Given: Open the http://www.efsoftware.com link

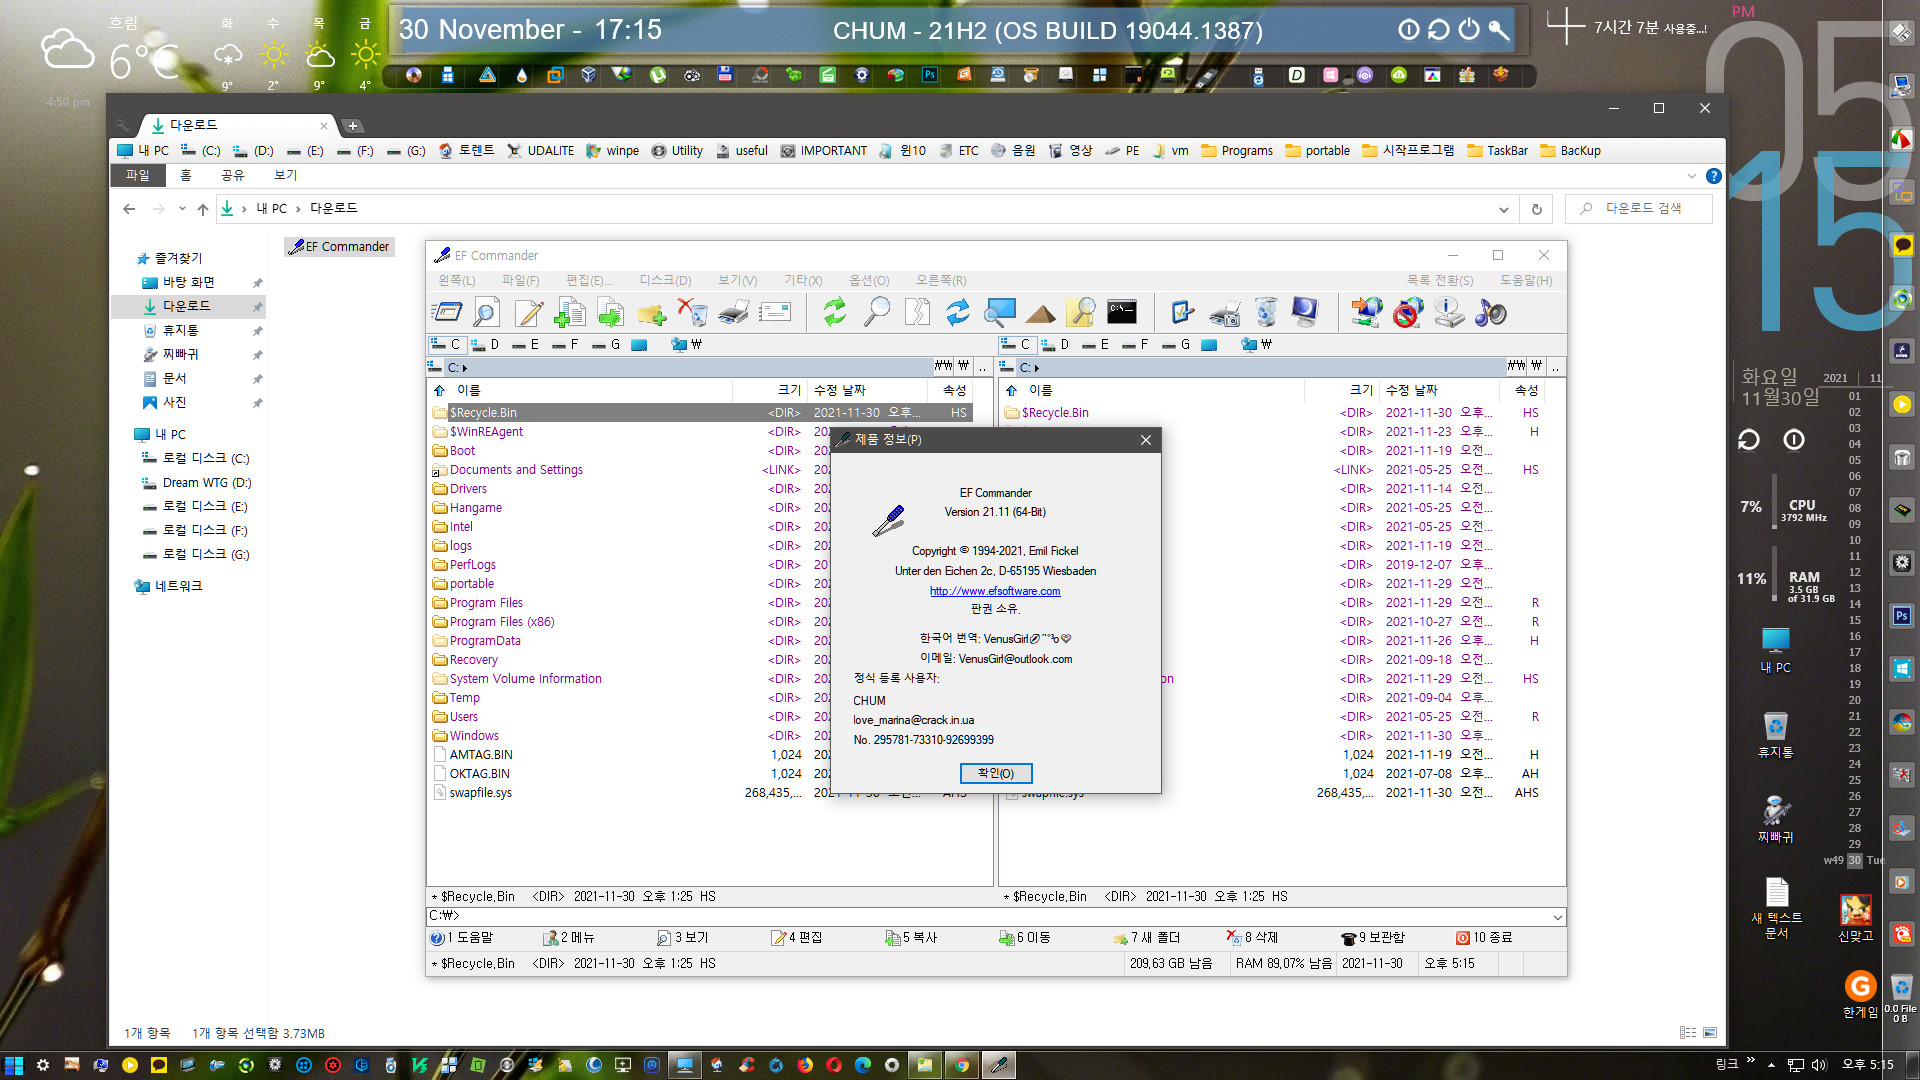Looking at the screenshot, I should pos(995,591).
